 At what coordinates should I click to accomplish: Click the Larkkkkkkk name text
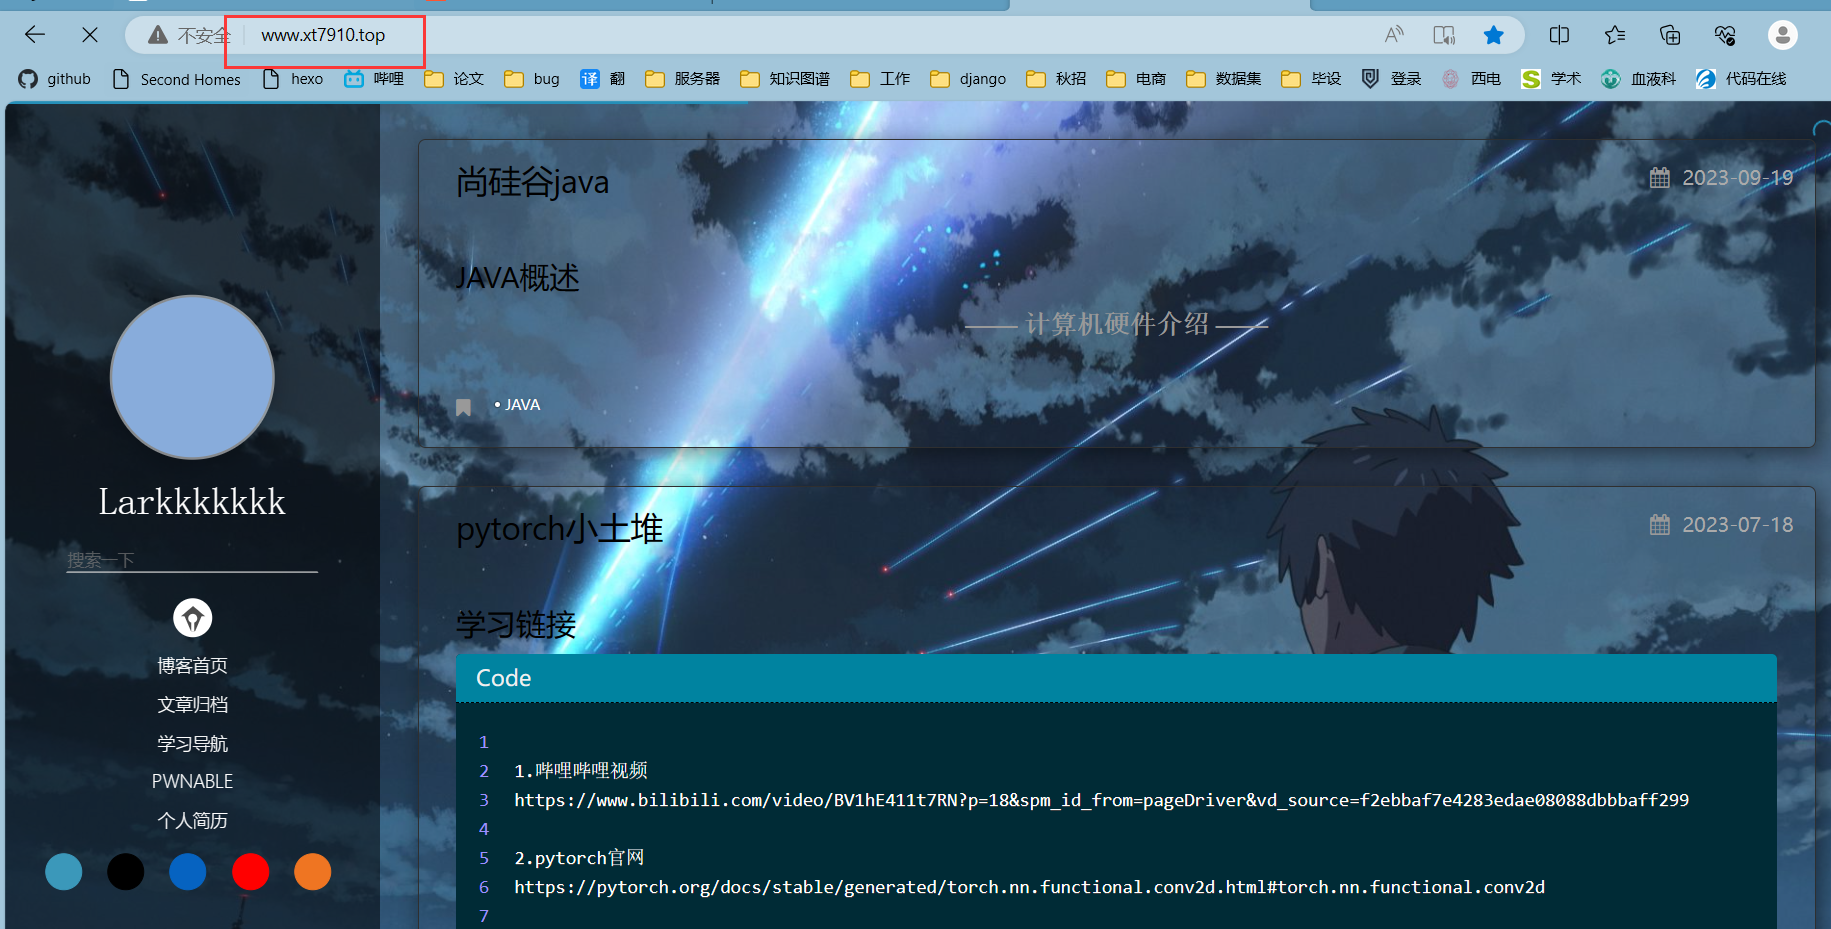(192, 502)
